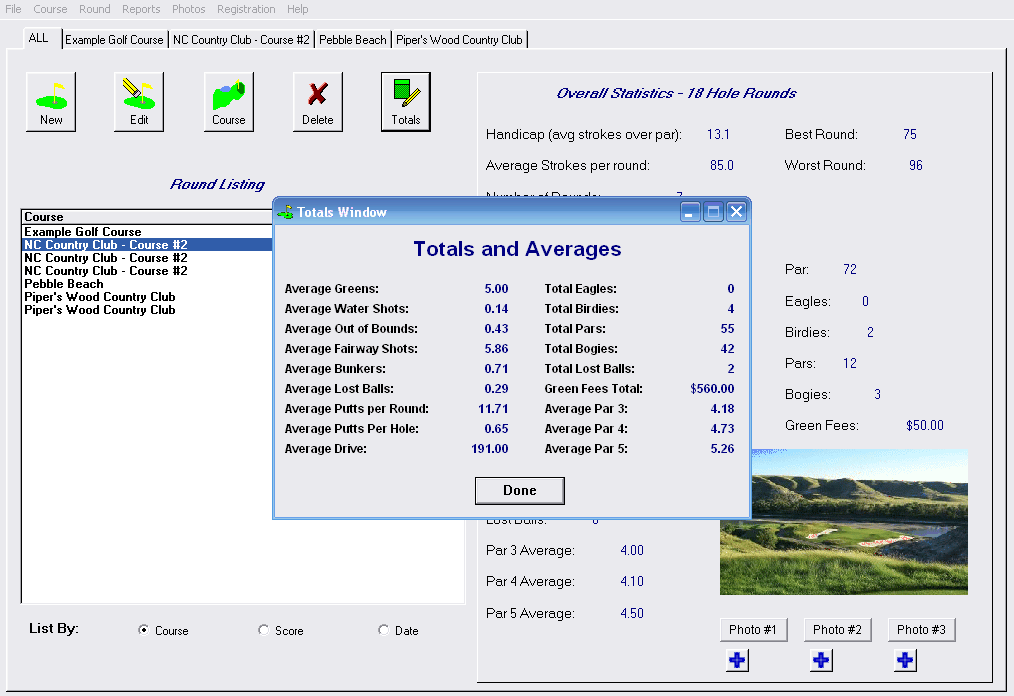Click the plus icon below Photo #2

click(x=821, y=660)
